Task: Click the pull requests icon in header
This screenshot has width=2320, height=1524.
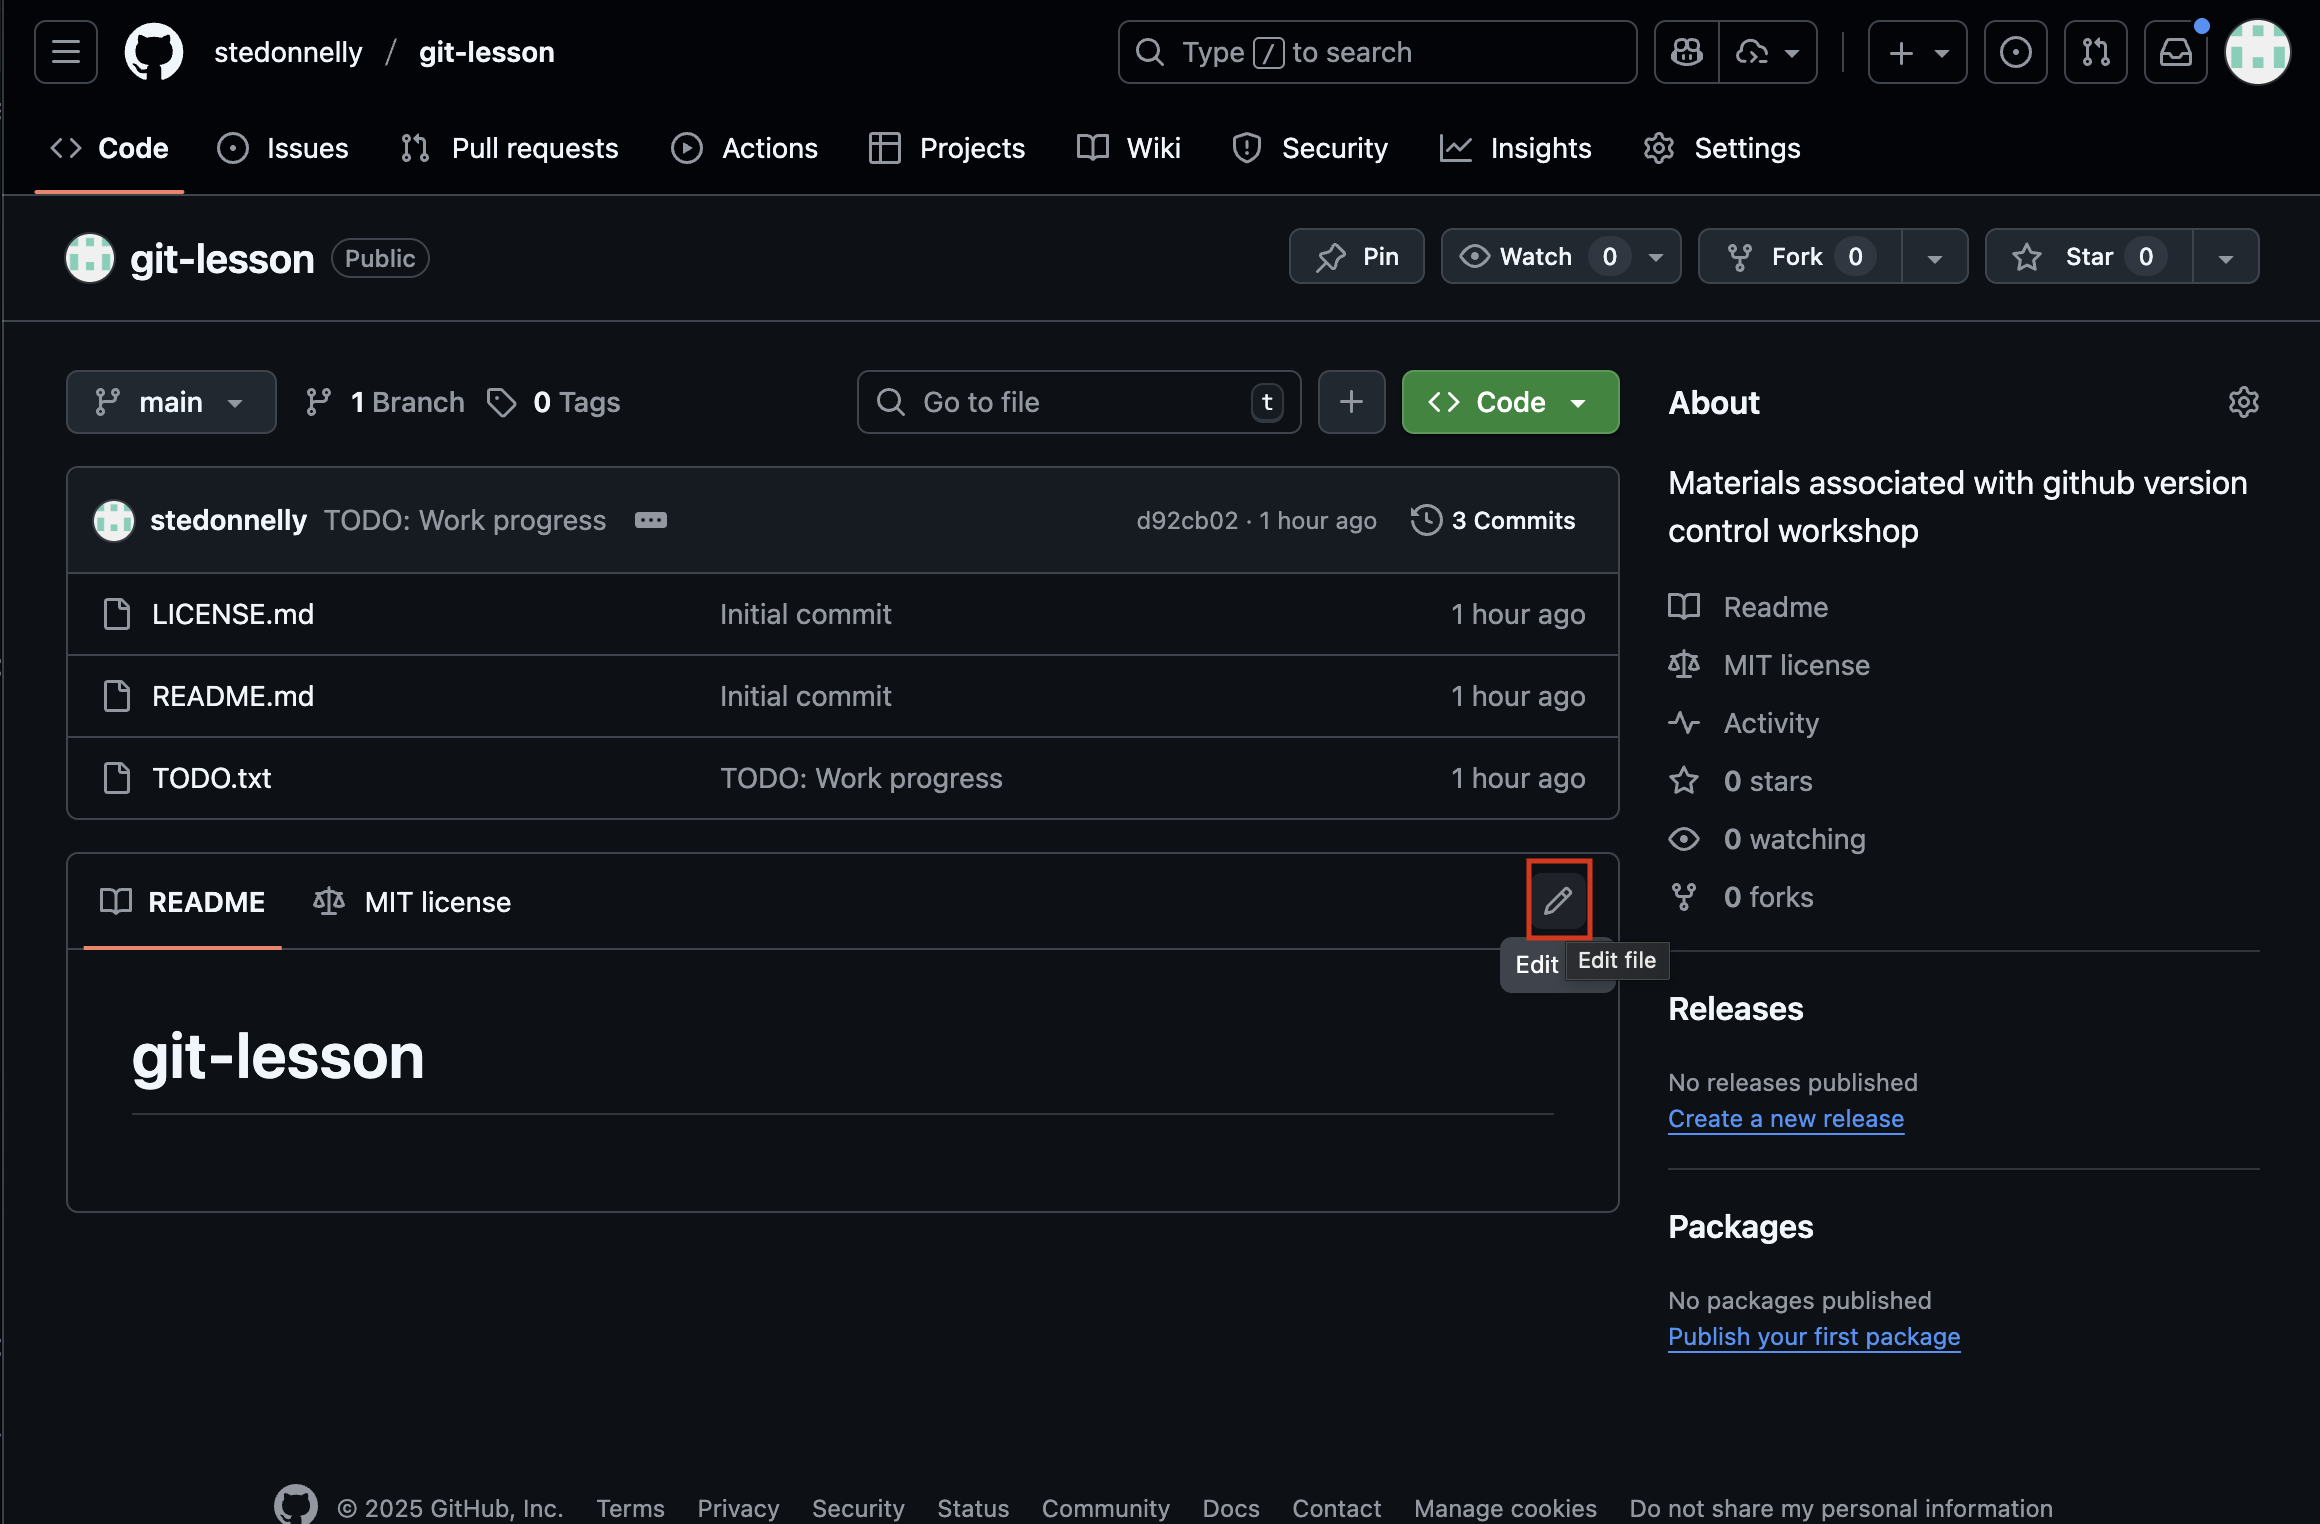Action: click(x=2095, y=52)
